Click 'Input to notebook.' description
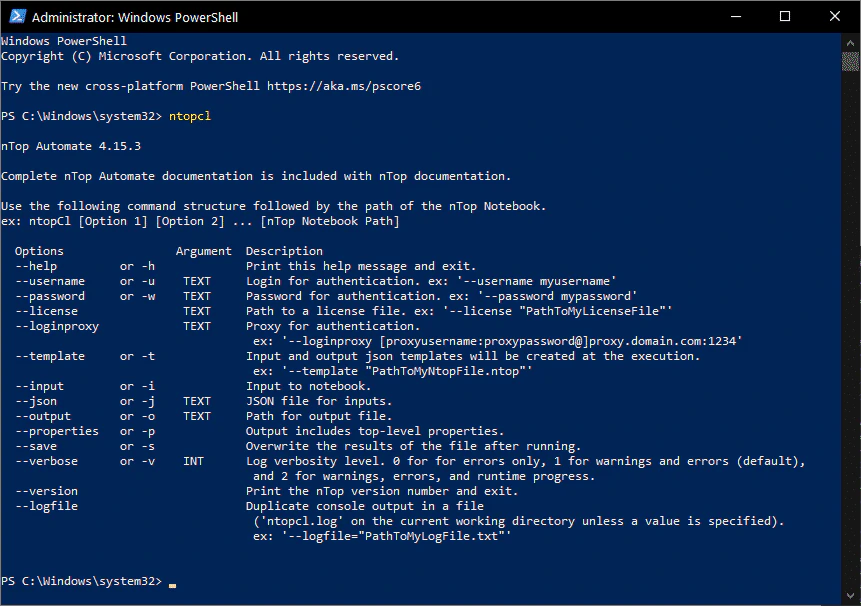This screenshot has width=861, height=606. (309, 386)
